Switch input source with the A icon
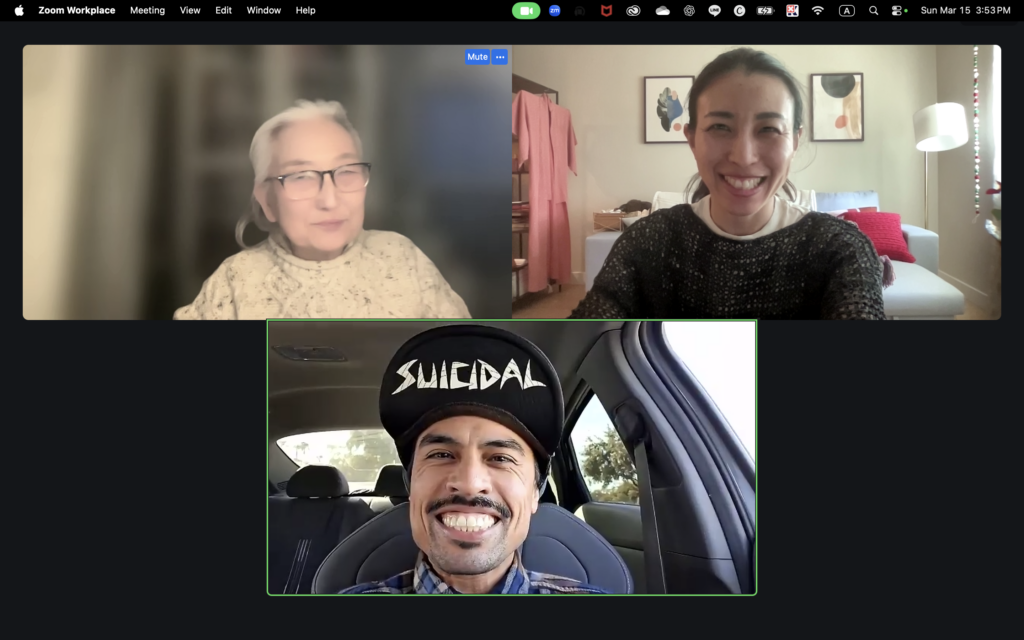This screenshot has width=1024, height=640. coord(847,10)
